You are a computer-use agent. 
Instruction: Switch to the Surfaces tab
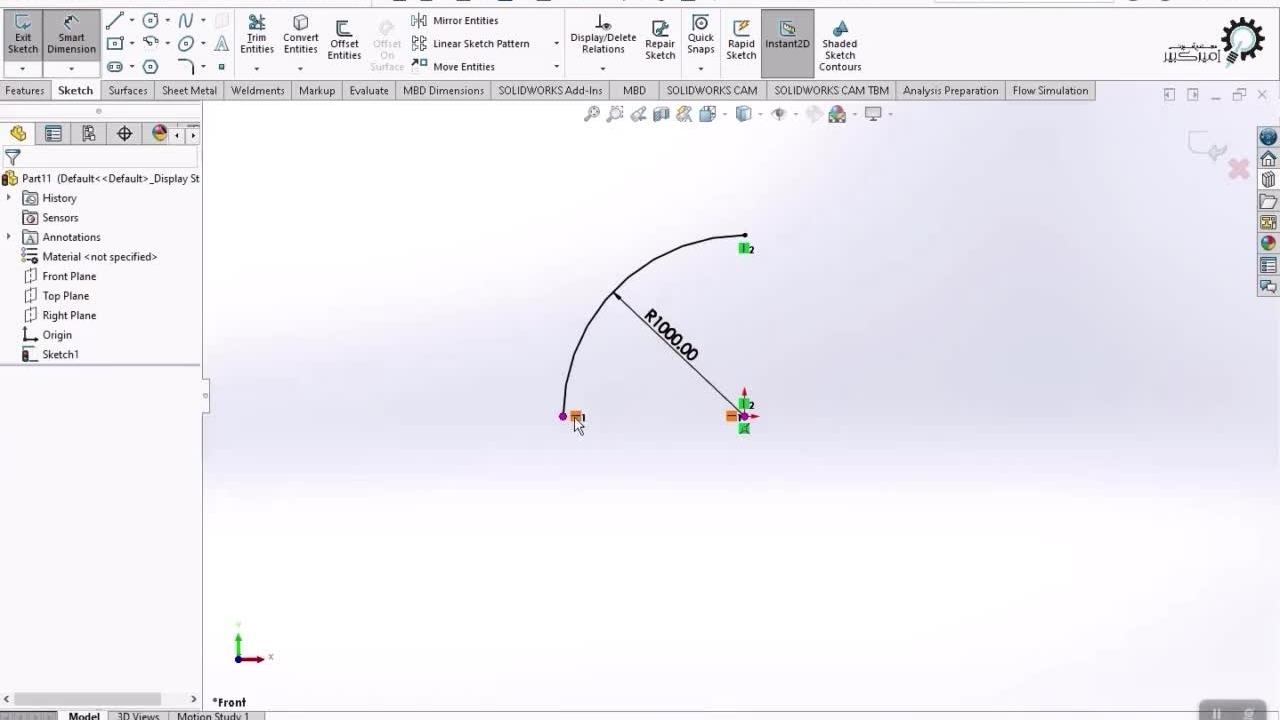coord(128,90)
